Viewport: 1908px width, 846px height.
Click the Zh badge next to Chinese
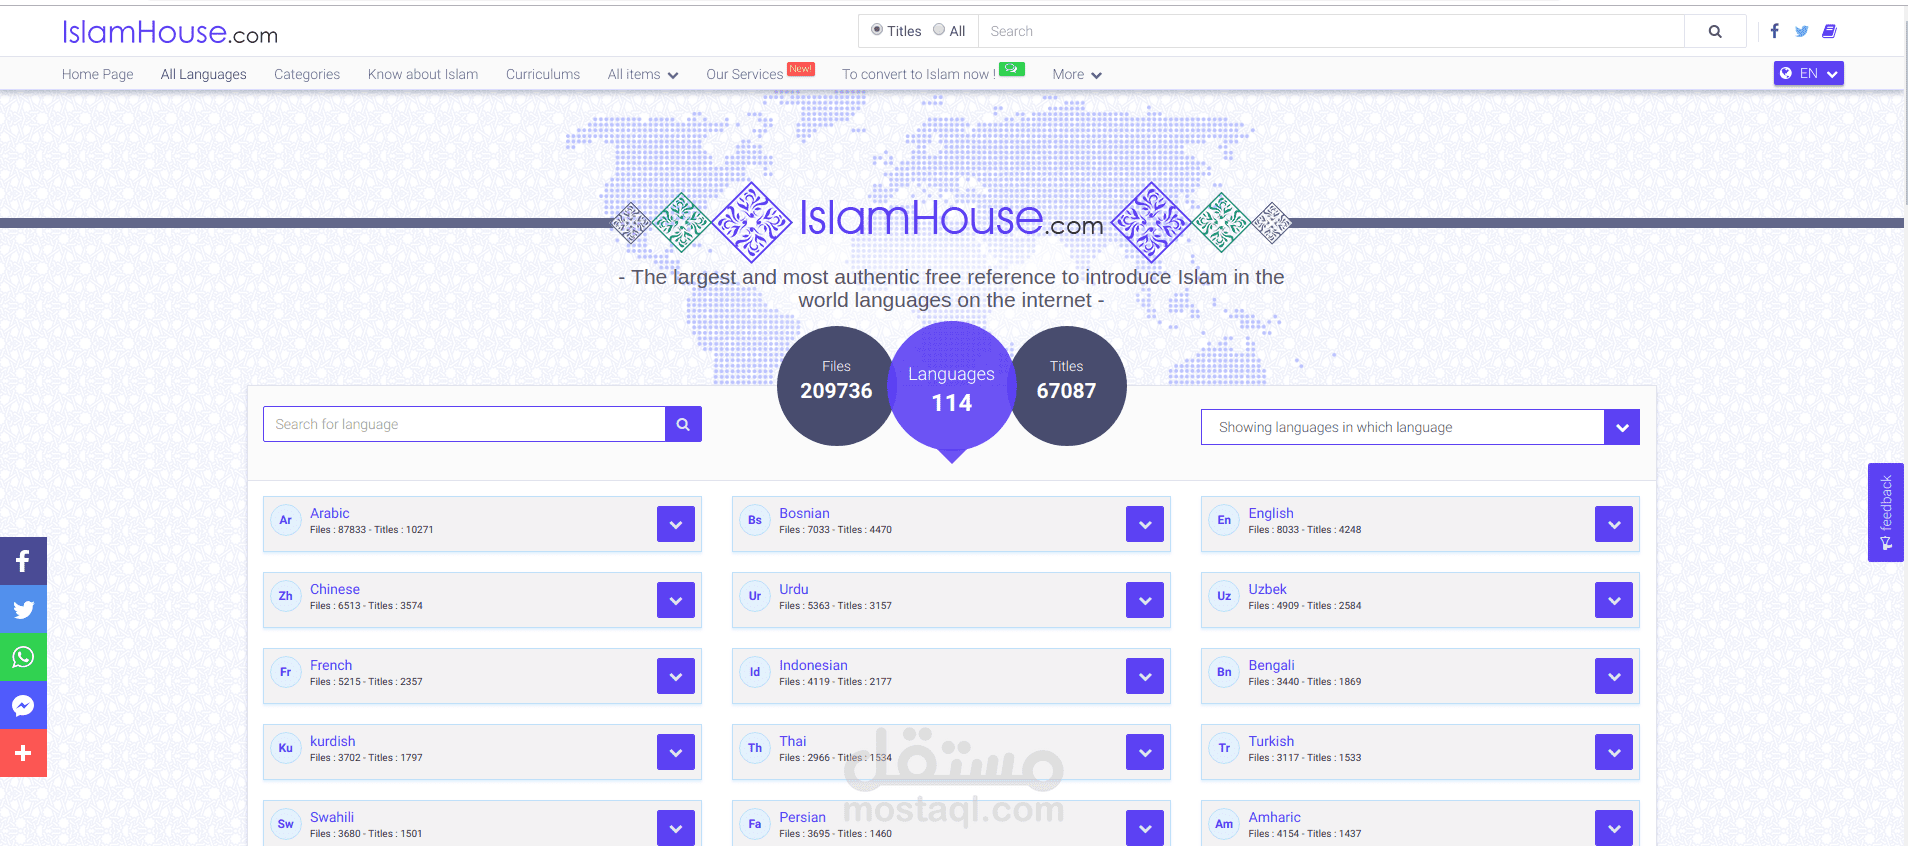pyautogui.click(x=286, y=596)
